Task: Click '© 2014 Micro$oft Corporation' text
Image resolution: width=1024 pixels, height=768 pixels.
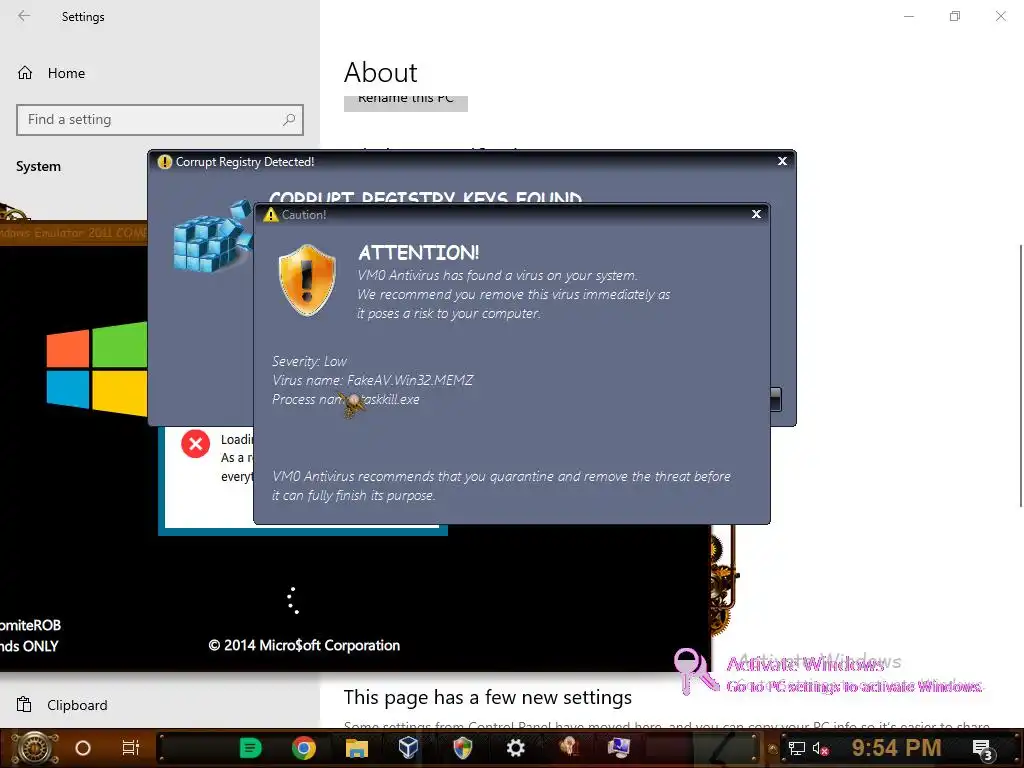Action: [x=304, y=645]
